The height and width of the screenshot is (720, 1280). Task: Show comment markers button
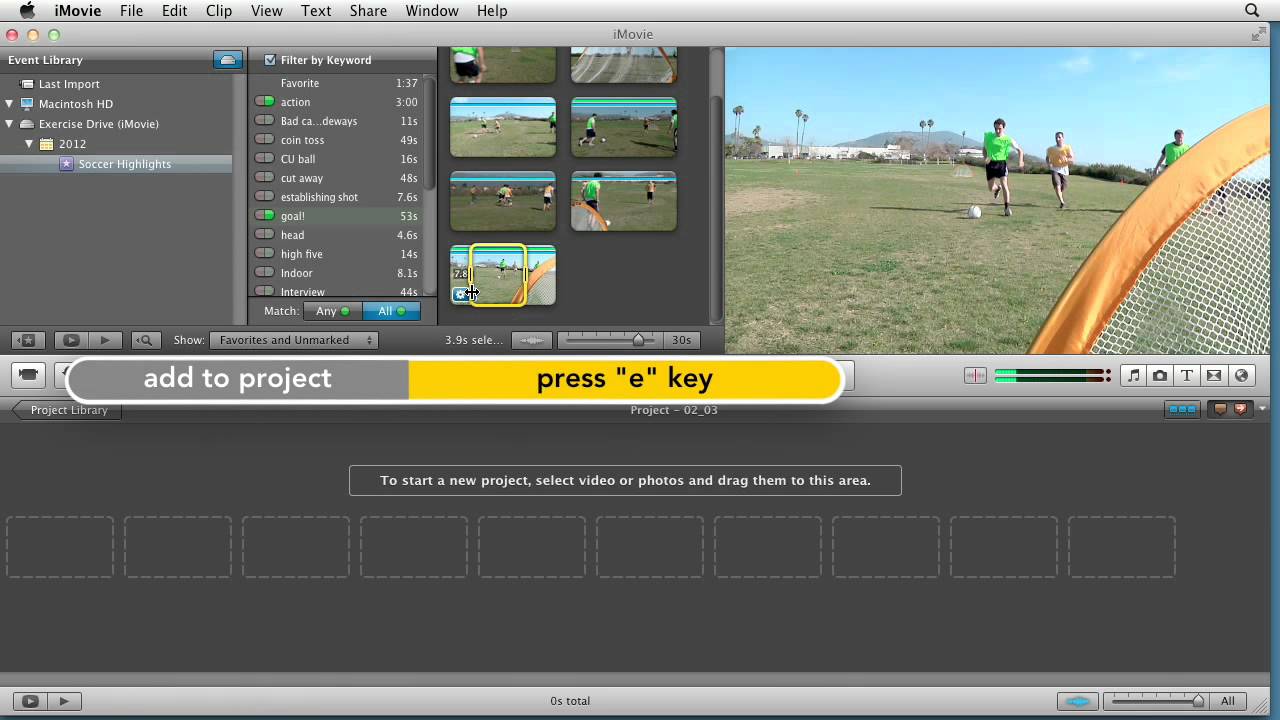pos(1219,409)
